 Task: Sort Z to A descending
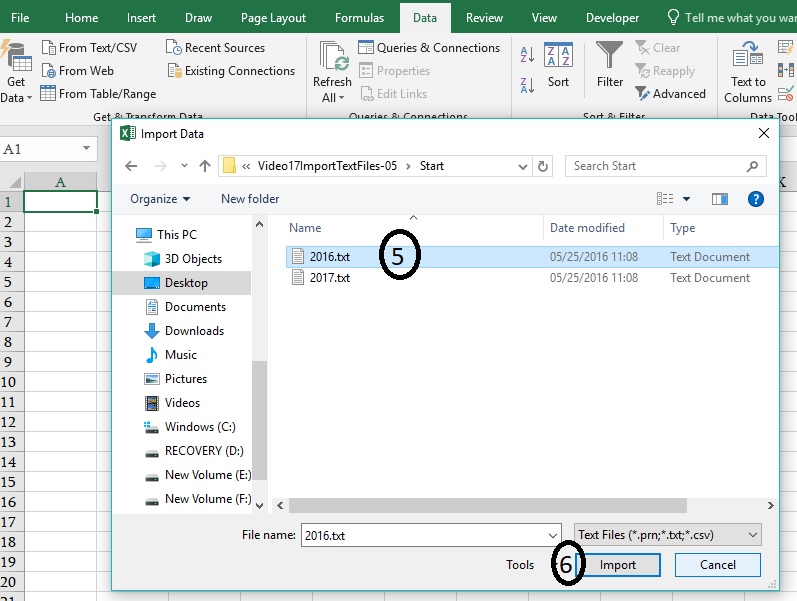coord(527,85)
